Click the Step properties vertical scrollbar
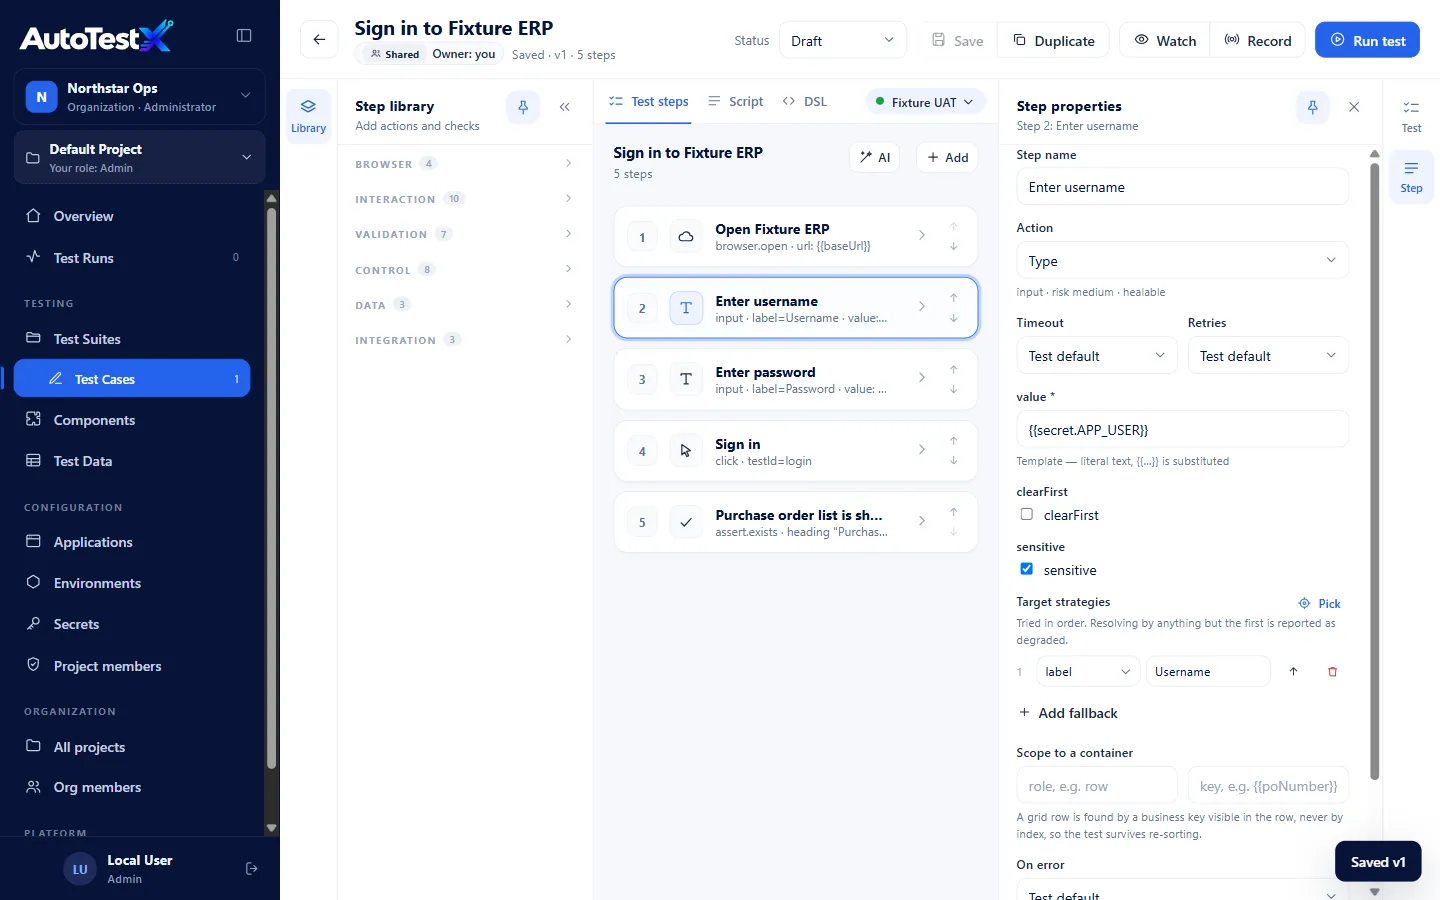Screen dimensions: 1440x900 1374,470
